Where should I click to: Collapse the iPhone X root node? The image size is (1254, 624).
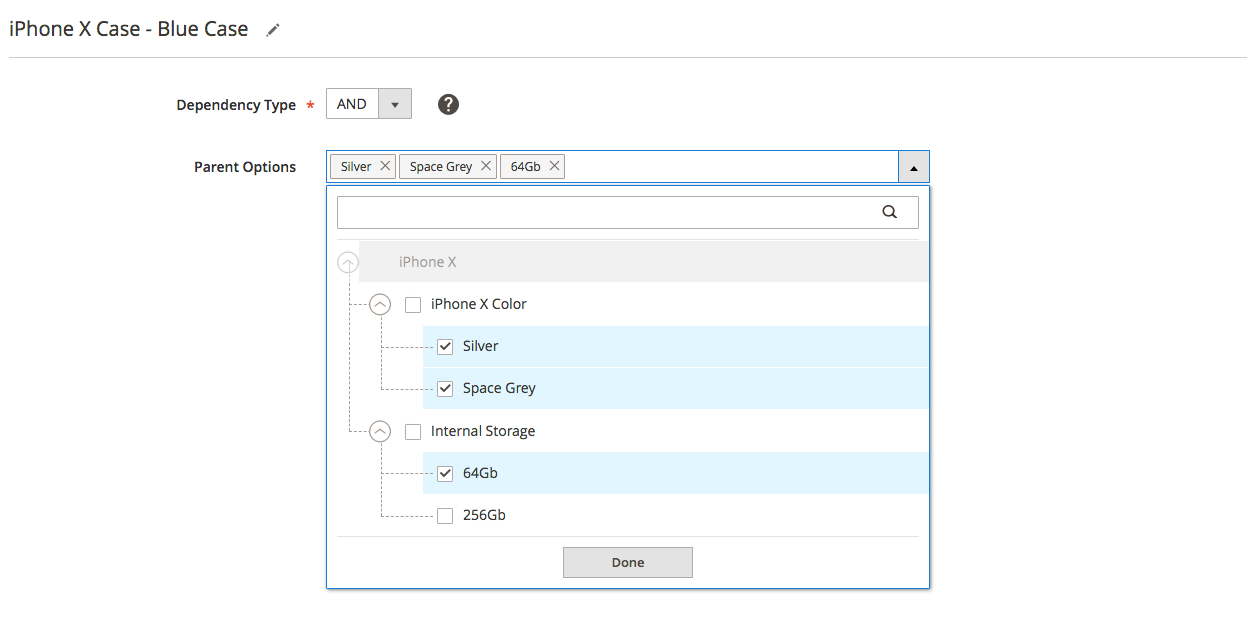(347, 262)
